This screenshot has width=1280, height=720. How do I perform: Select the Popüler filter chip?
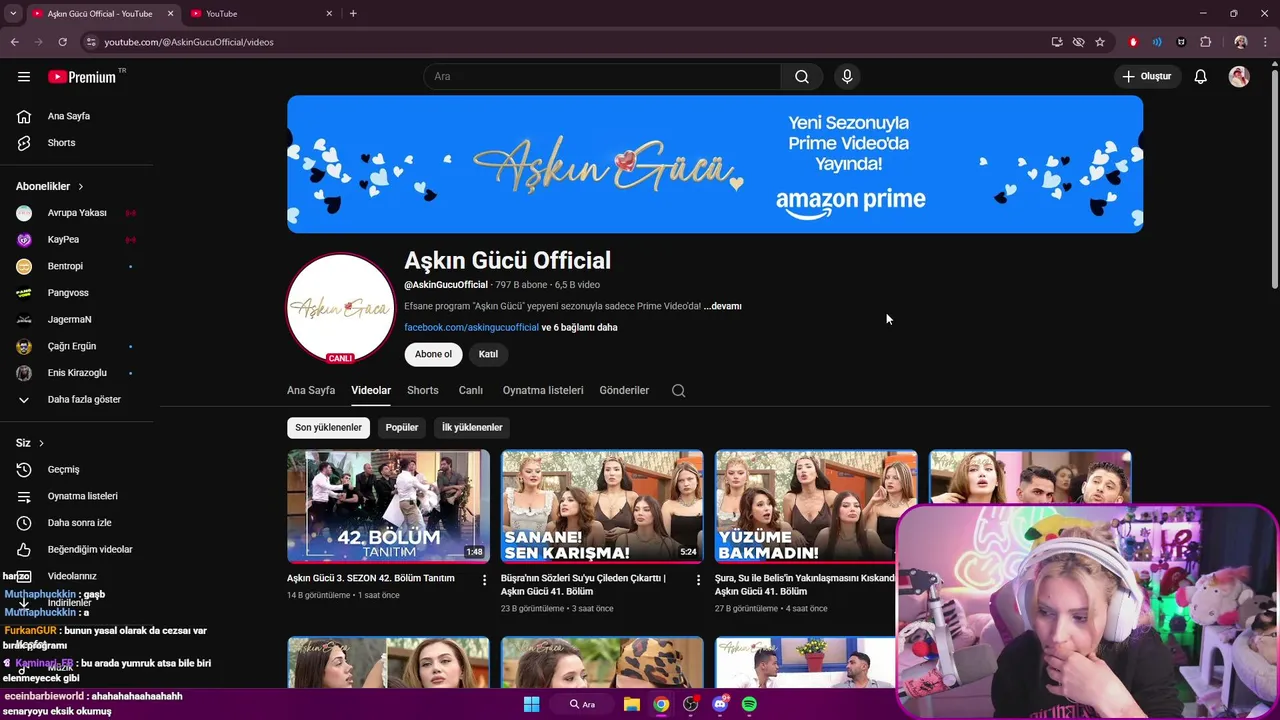click(402, 428)
